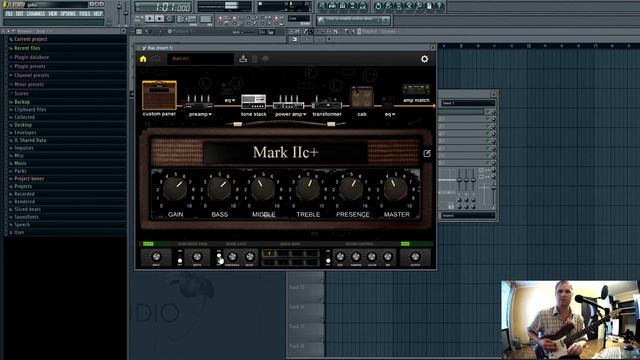Image resolution: width=640 pixels, height=360 pixels.
Task: Open the Sliced beats folder
Action: pos(27,209)
